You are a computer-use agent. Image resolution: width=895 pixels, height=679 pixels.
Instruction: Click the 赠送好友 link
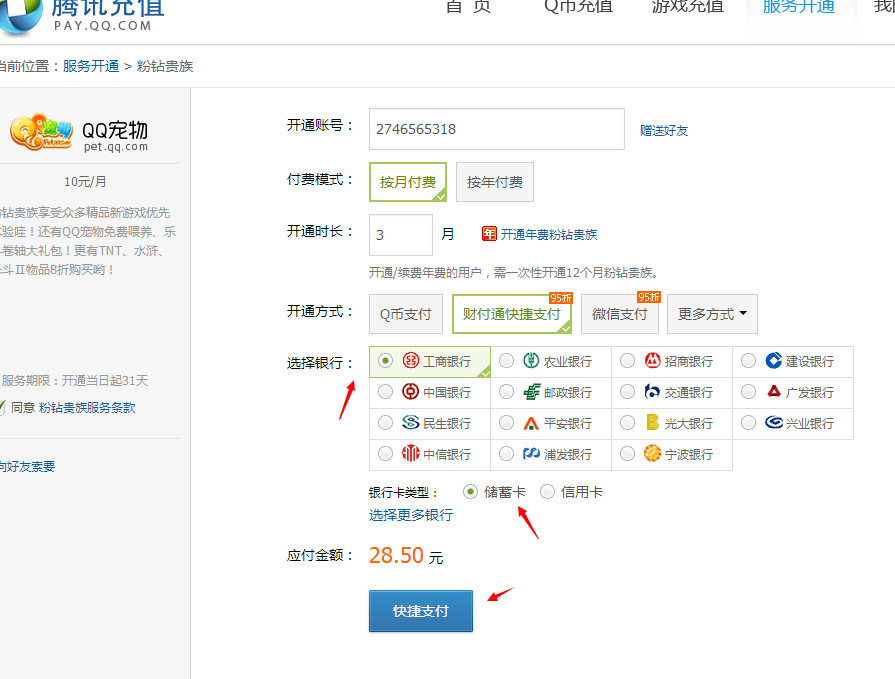click(664, 131)
